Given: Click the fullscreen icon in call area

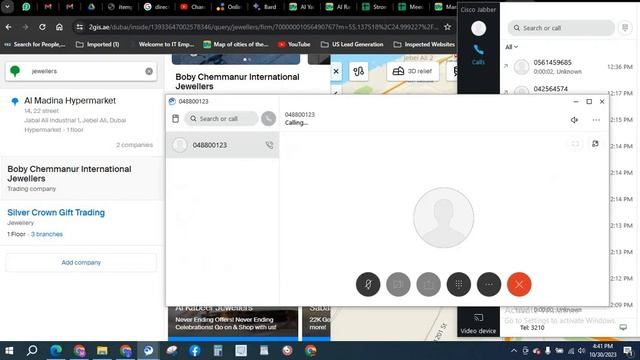Looking at the screenshot, I should coord(575,144).
